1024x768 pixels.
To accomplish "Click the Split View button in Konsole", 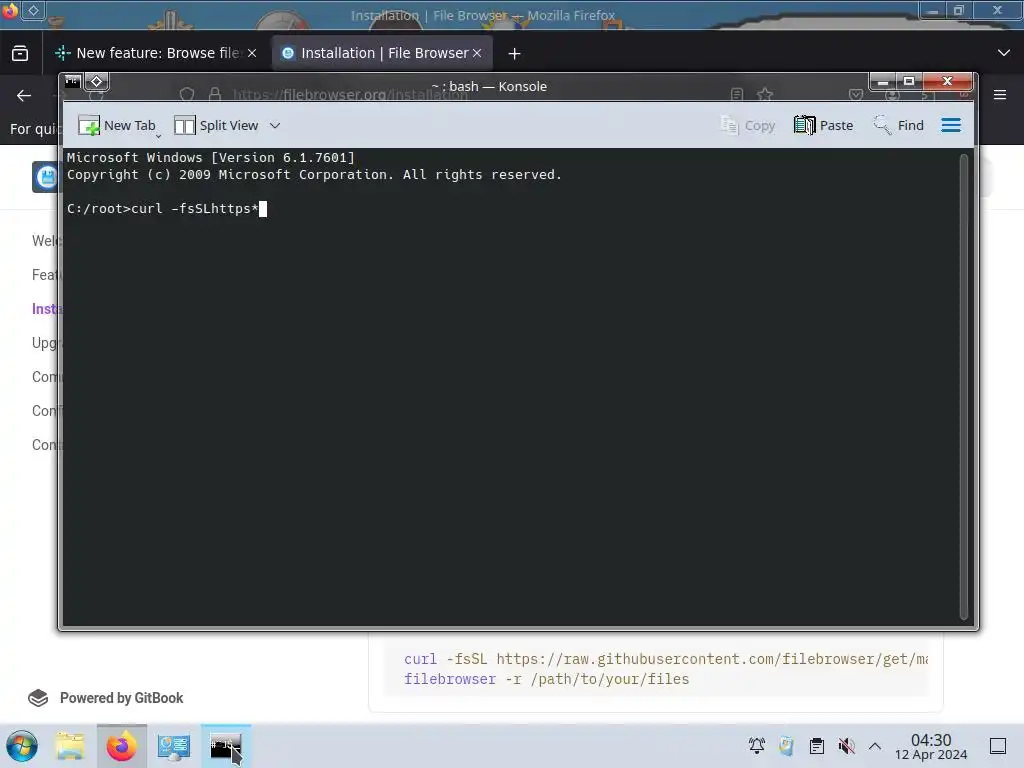I will pos(216,125).
